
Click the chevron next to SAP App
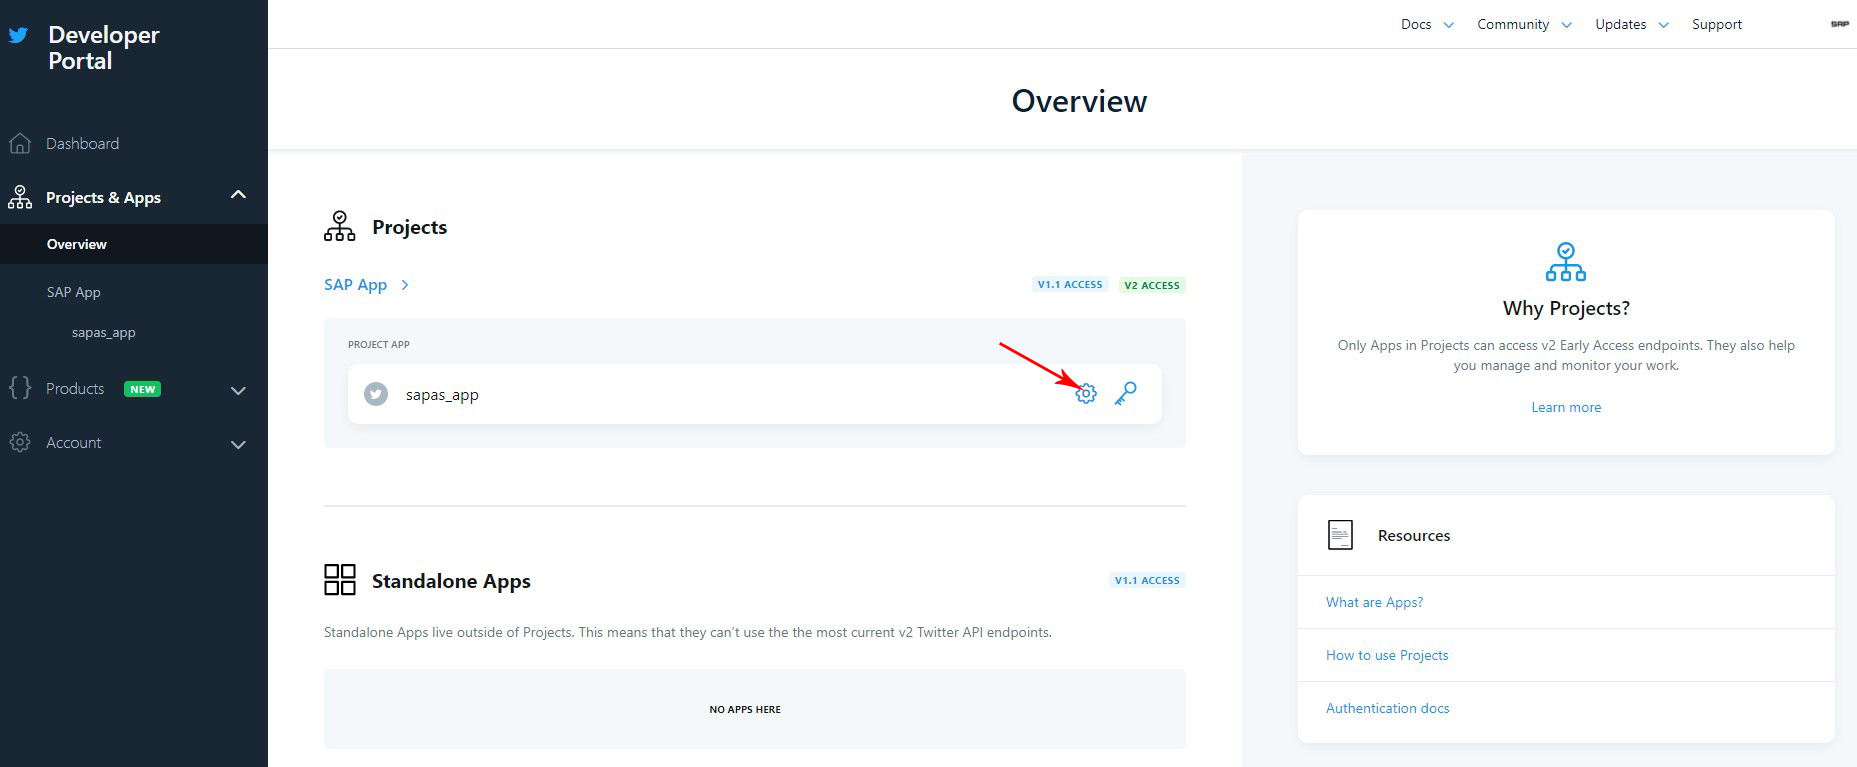pos(405,285)
